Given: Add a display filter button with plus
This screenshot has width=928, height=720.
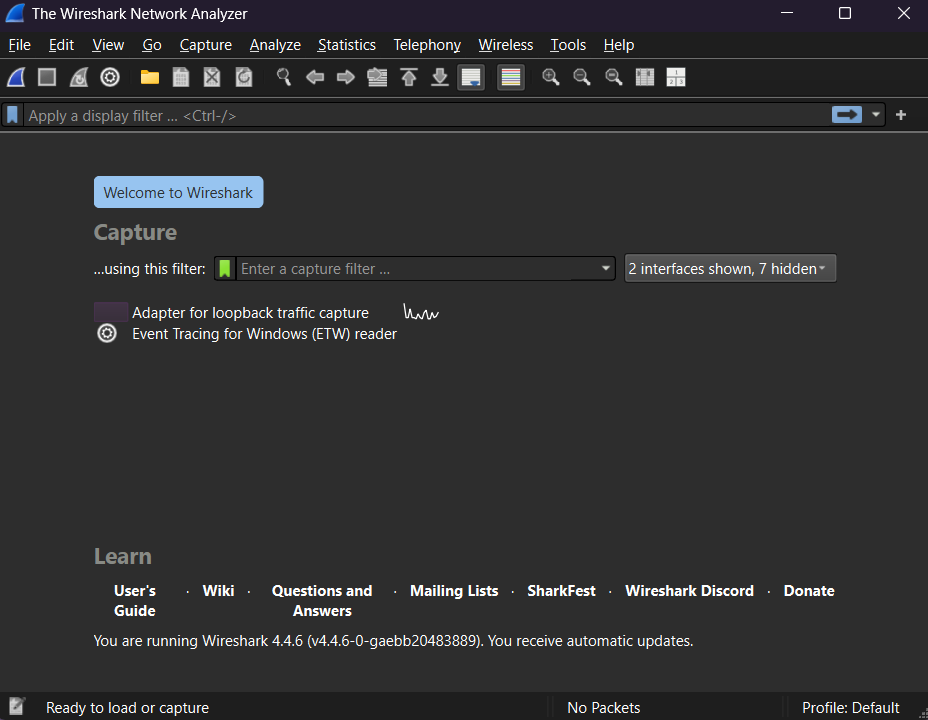Looking at the screenshot, I should pyautogui.click(x=901, y=115).
